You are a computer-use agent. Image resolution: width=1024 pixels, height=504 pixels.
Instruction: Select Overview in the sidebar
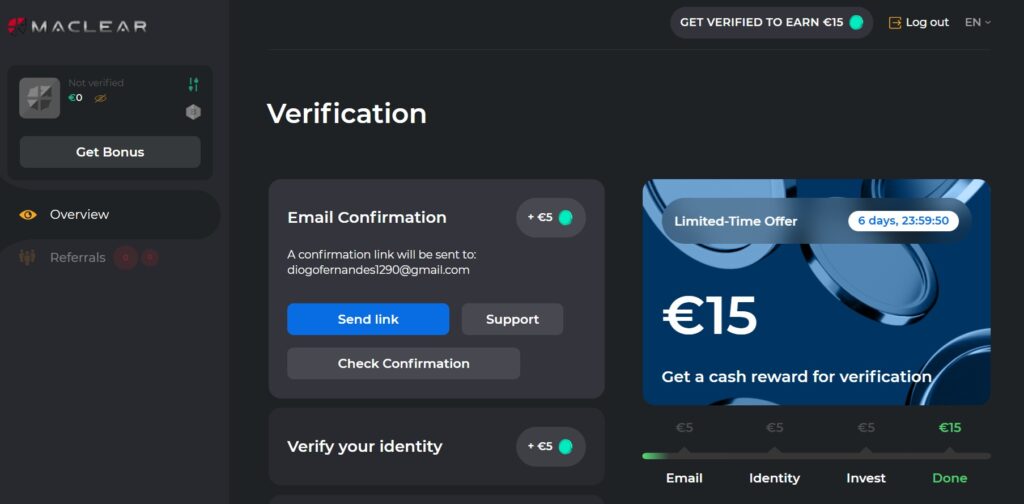(x=80, y=215)
